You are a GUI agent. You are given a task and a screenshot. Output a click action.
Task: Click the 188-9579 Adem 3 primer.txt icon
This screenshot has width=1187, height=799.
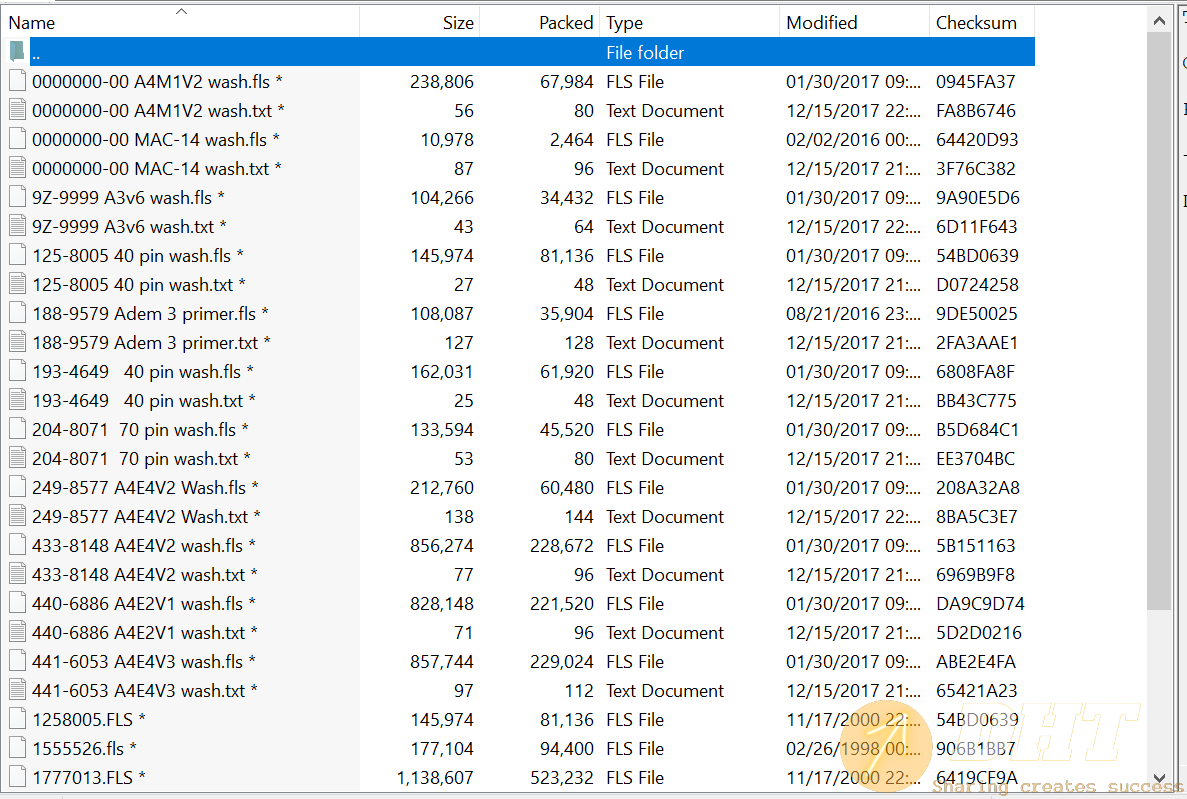click(x=17, y=342)
